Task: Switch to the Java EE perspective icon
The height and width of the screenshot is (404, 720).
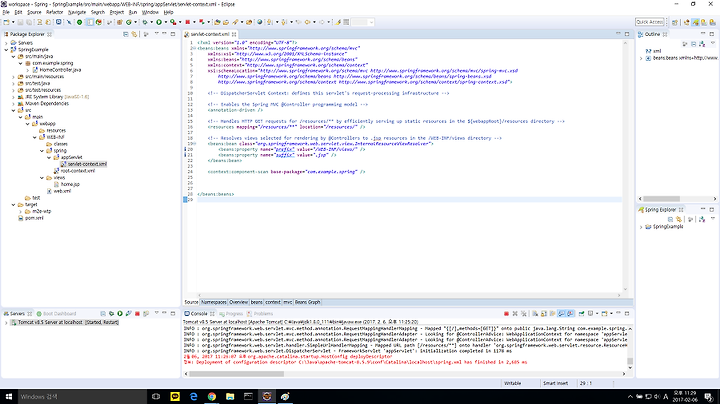Action: click(686, 22)
